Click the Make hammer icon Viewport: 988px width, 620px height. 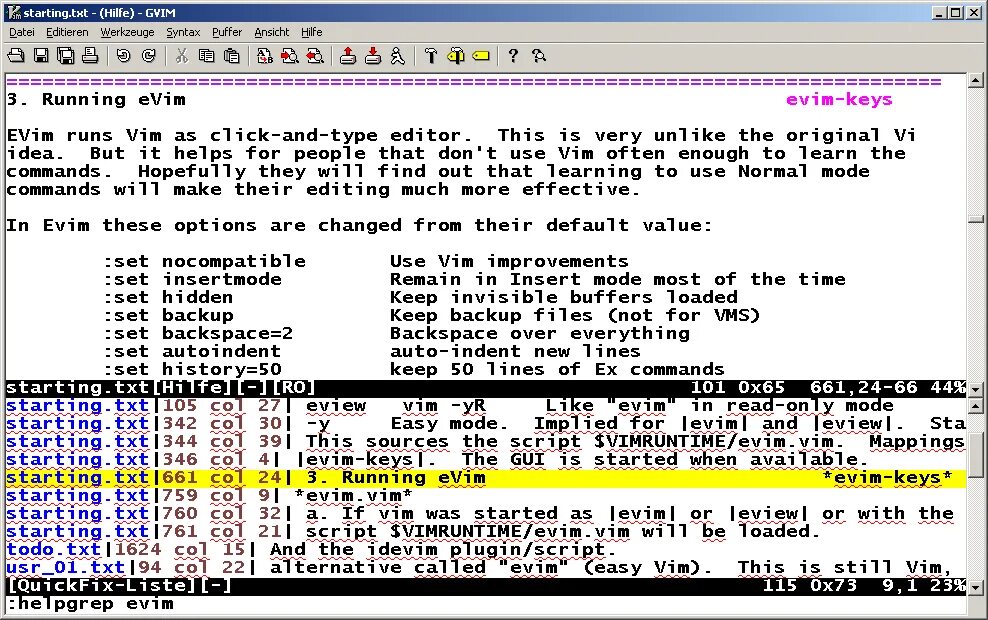430,56
